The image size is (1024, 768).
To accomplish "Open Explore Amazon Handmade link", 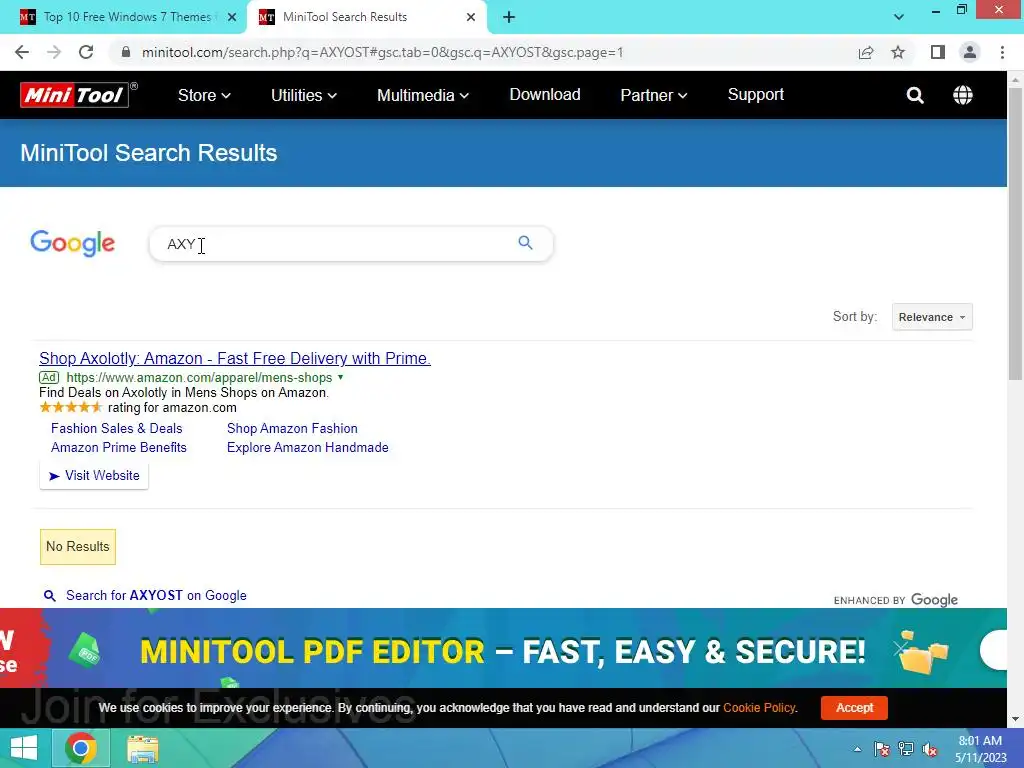I will click(x=307, y=447).
